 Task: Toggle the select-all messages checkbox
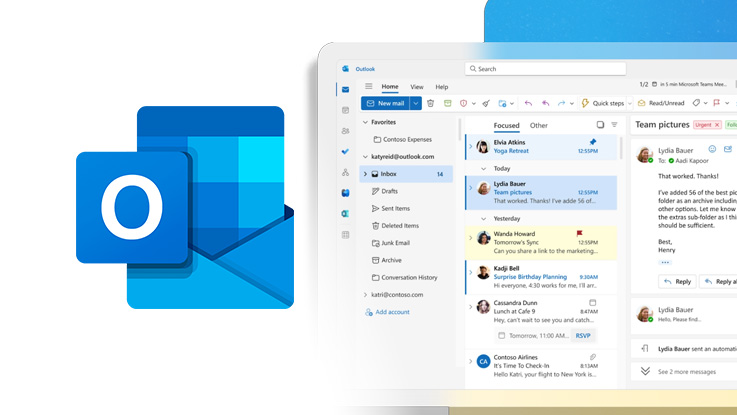pos(600,125)
